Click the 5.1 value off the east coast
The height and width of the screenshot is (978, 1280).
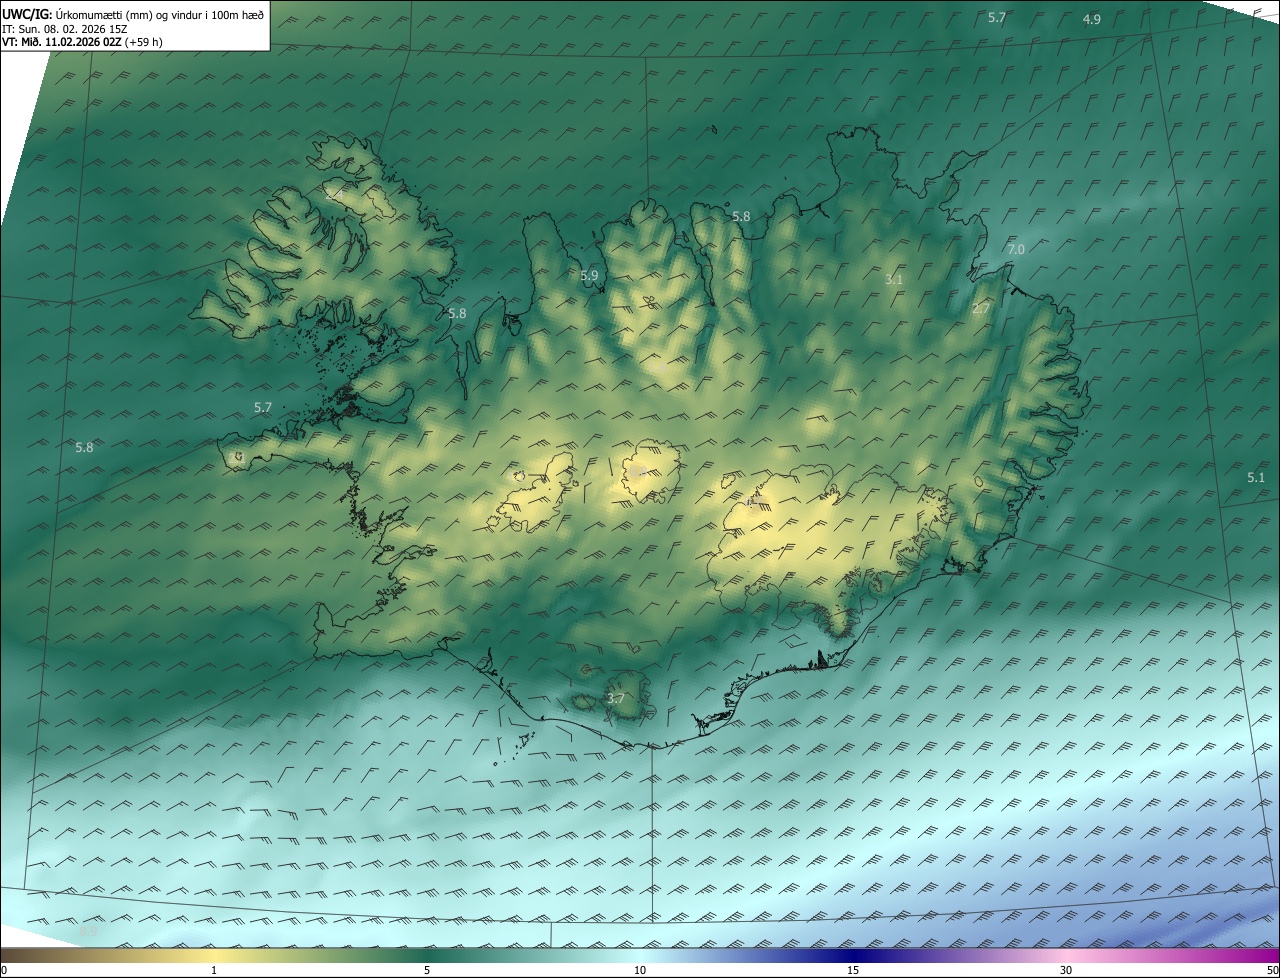[x=1256, y=478]
